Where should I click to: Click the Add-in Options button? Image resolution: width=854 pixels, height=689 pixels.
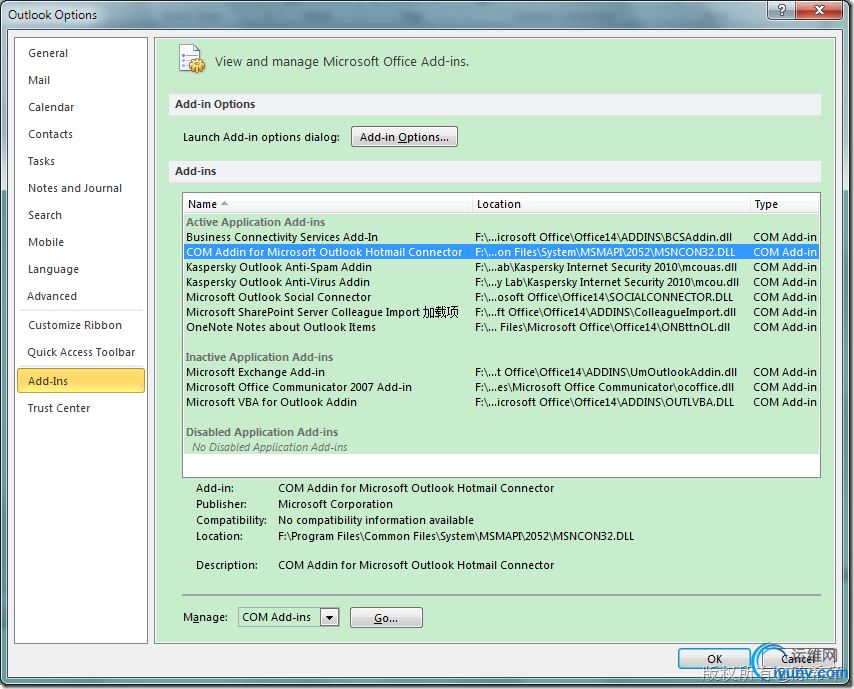click(x=404, y=137)
